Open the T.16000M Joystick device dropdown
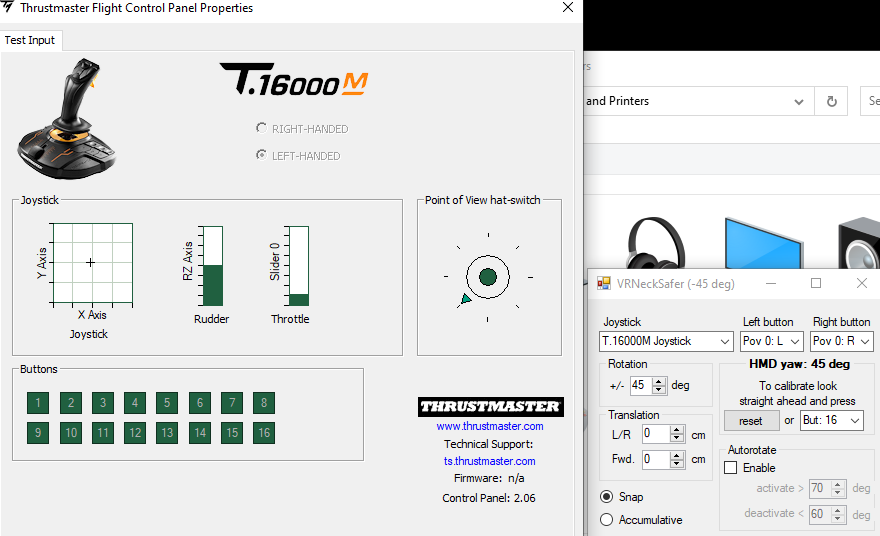This screenshot has width=880, height=536. pos(666,341)
